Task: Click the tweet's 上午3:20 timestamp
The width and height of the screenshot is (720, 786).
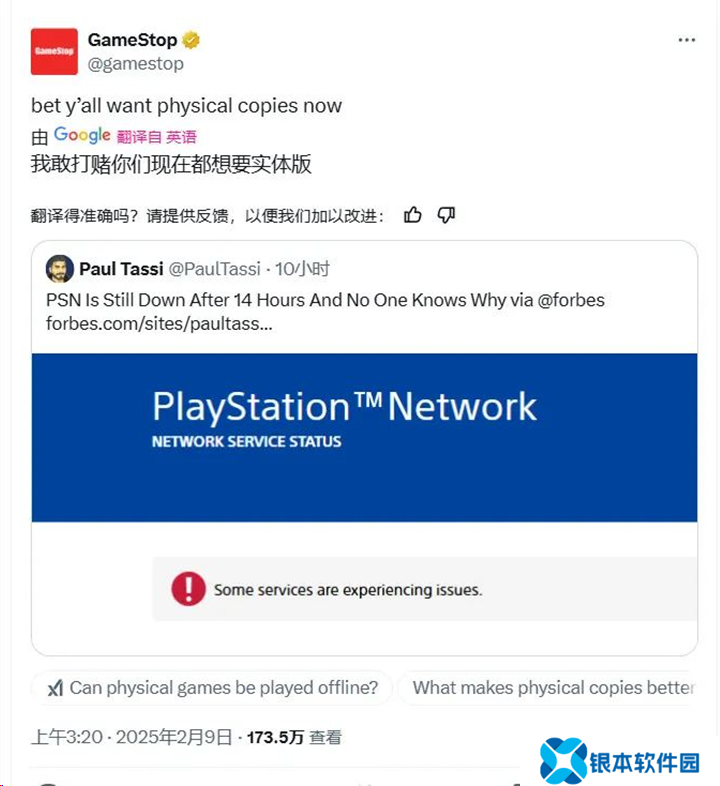Action: [68, 737]
